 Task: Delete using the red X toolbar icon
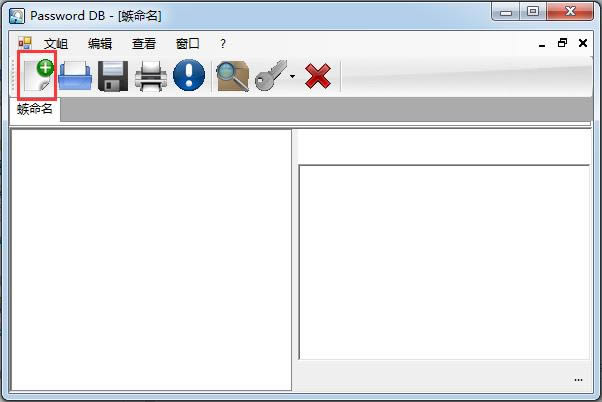click(x=318, y=76)
